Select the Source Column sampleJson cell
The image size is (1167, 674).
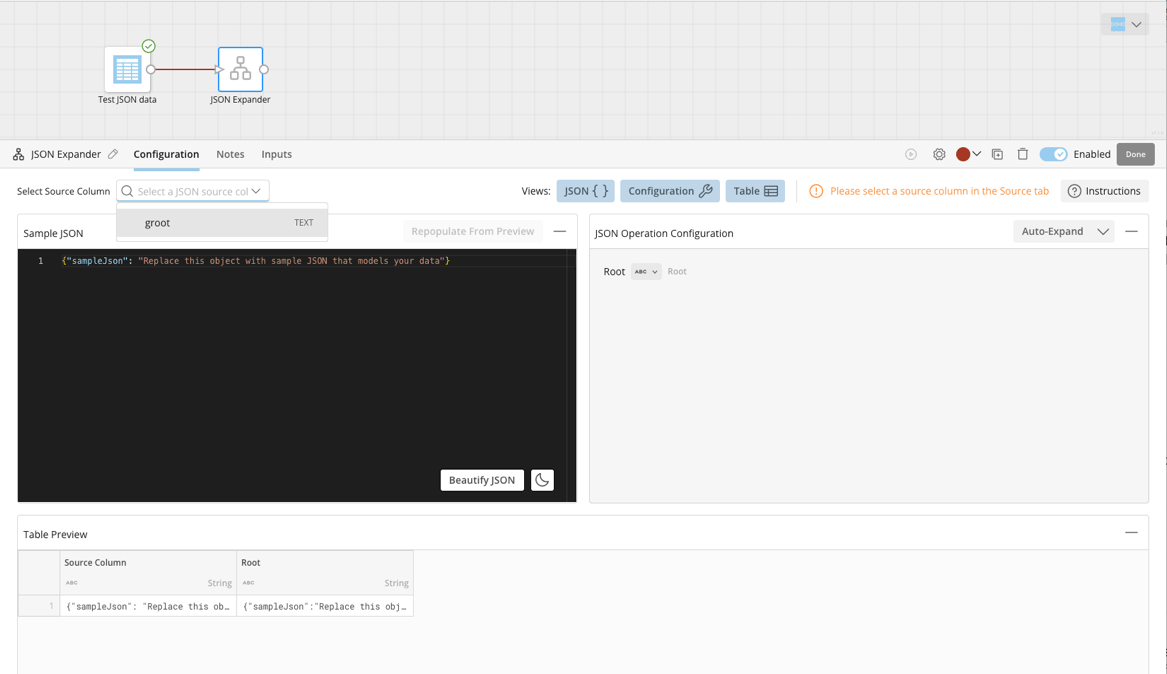pos(148,606)
